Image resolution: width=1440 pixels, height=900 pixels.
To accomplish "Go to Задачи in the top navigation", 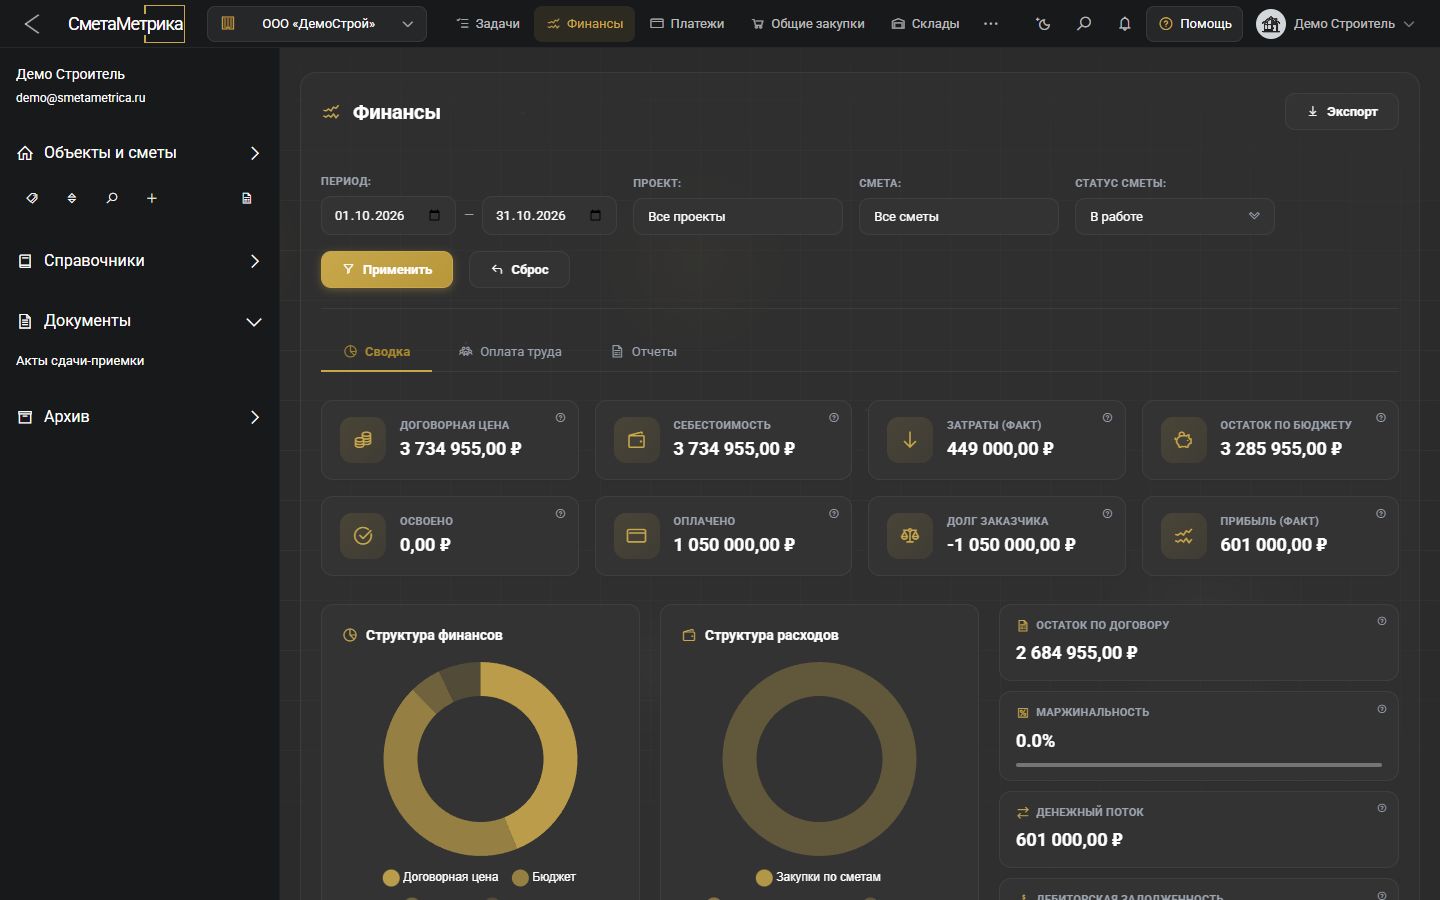I will 488,24.
